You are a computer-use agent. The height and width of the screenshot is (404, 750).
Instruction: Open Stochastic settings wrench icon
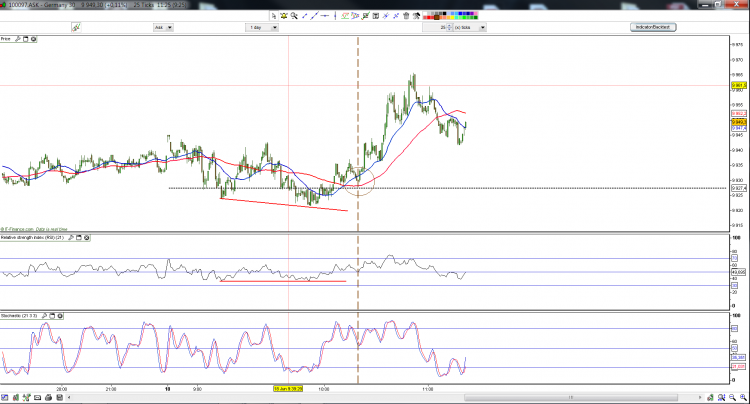pos(44,316)
